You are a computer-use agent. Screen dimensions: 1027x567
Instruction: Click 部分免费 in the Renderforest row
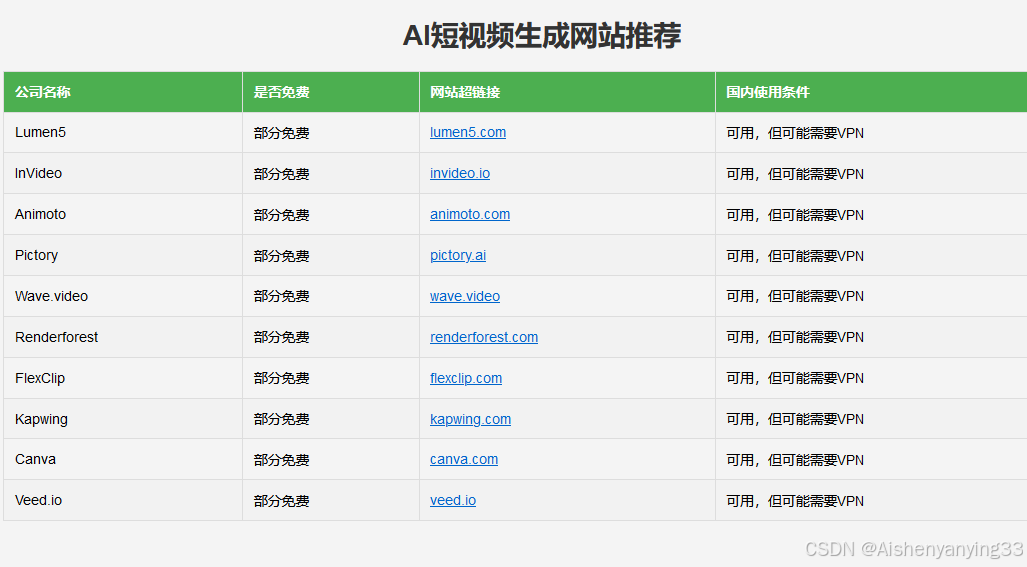(282, 337)
